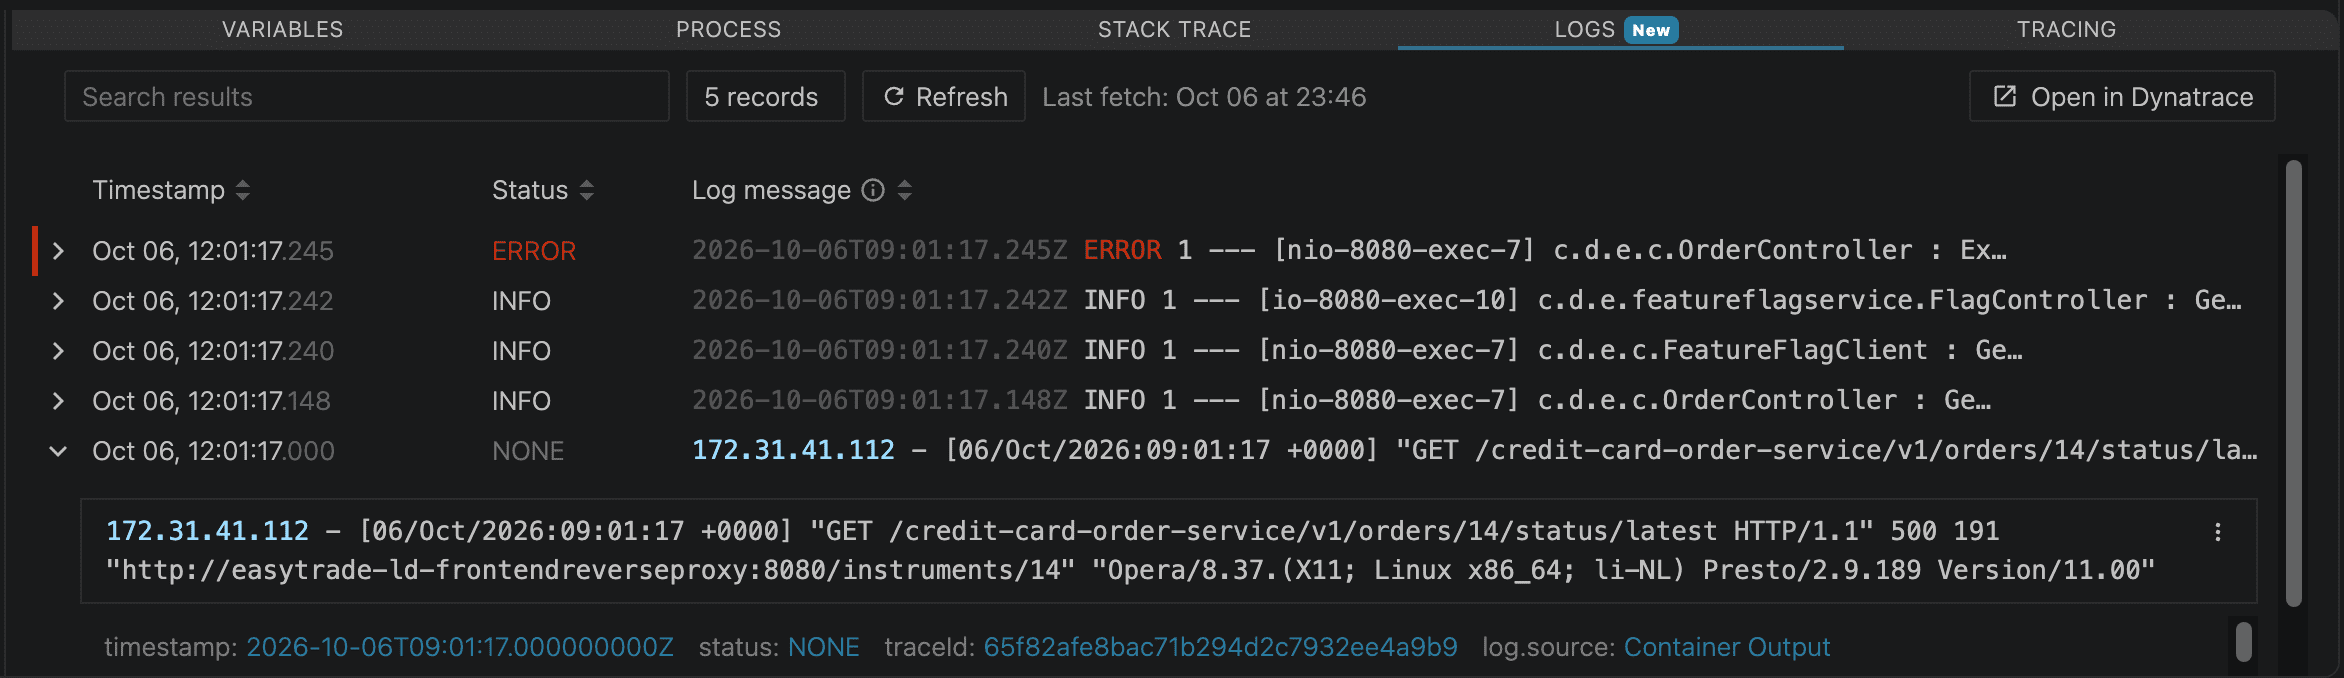This screenshot has width=2344, height=678.
Task: Open the three-dot menu of expanded log
Action: click(x=2217, y=532)
